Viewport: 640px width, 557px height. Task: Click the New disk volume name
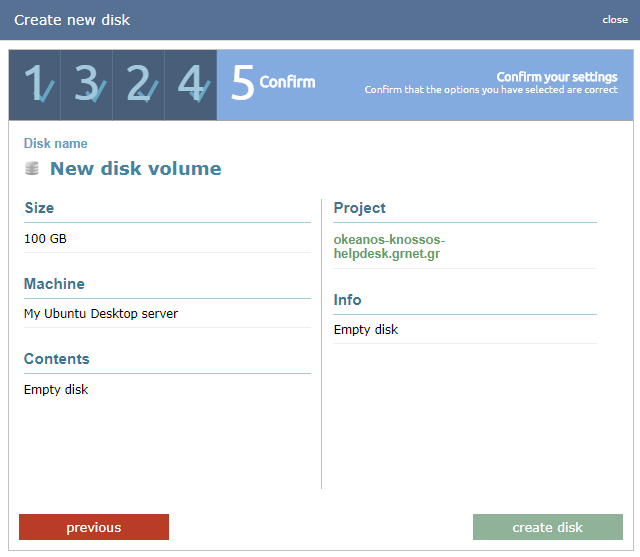click(x=135, y=169)
